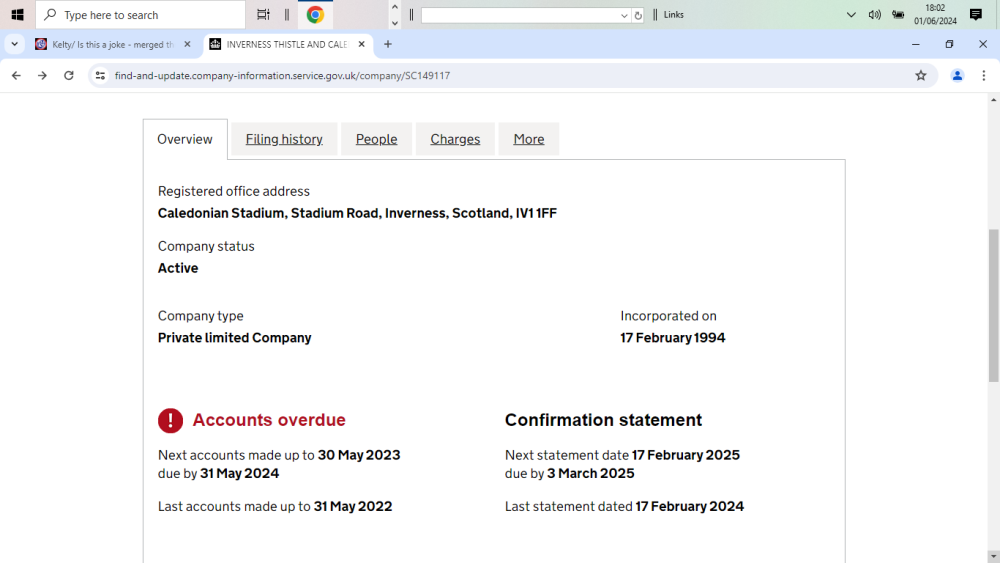Open the Windows Start menu

click(x=17, y=14)
